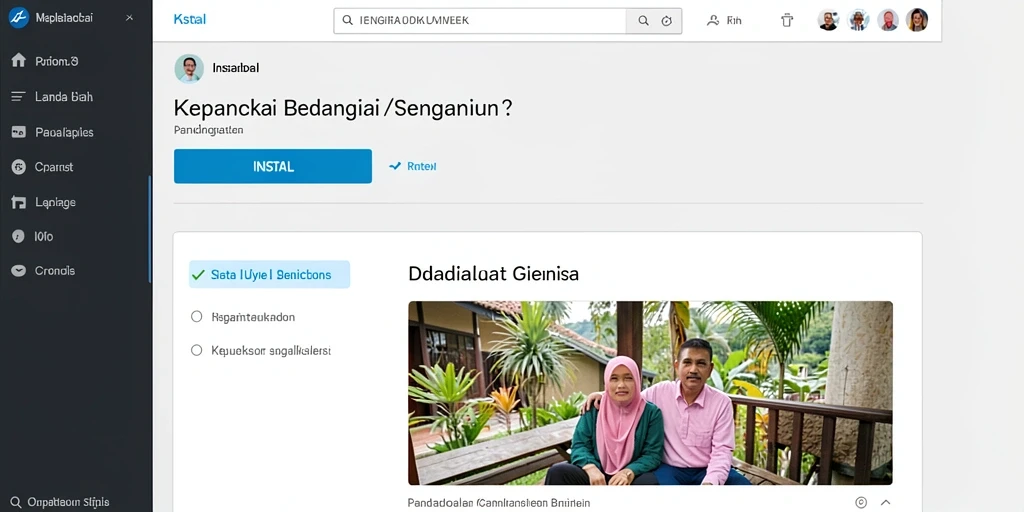Open the Cronols icon in sidebar
Screen dimensions: 1024x512
[x=18, y=270]
